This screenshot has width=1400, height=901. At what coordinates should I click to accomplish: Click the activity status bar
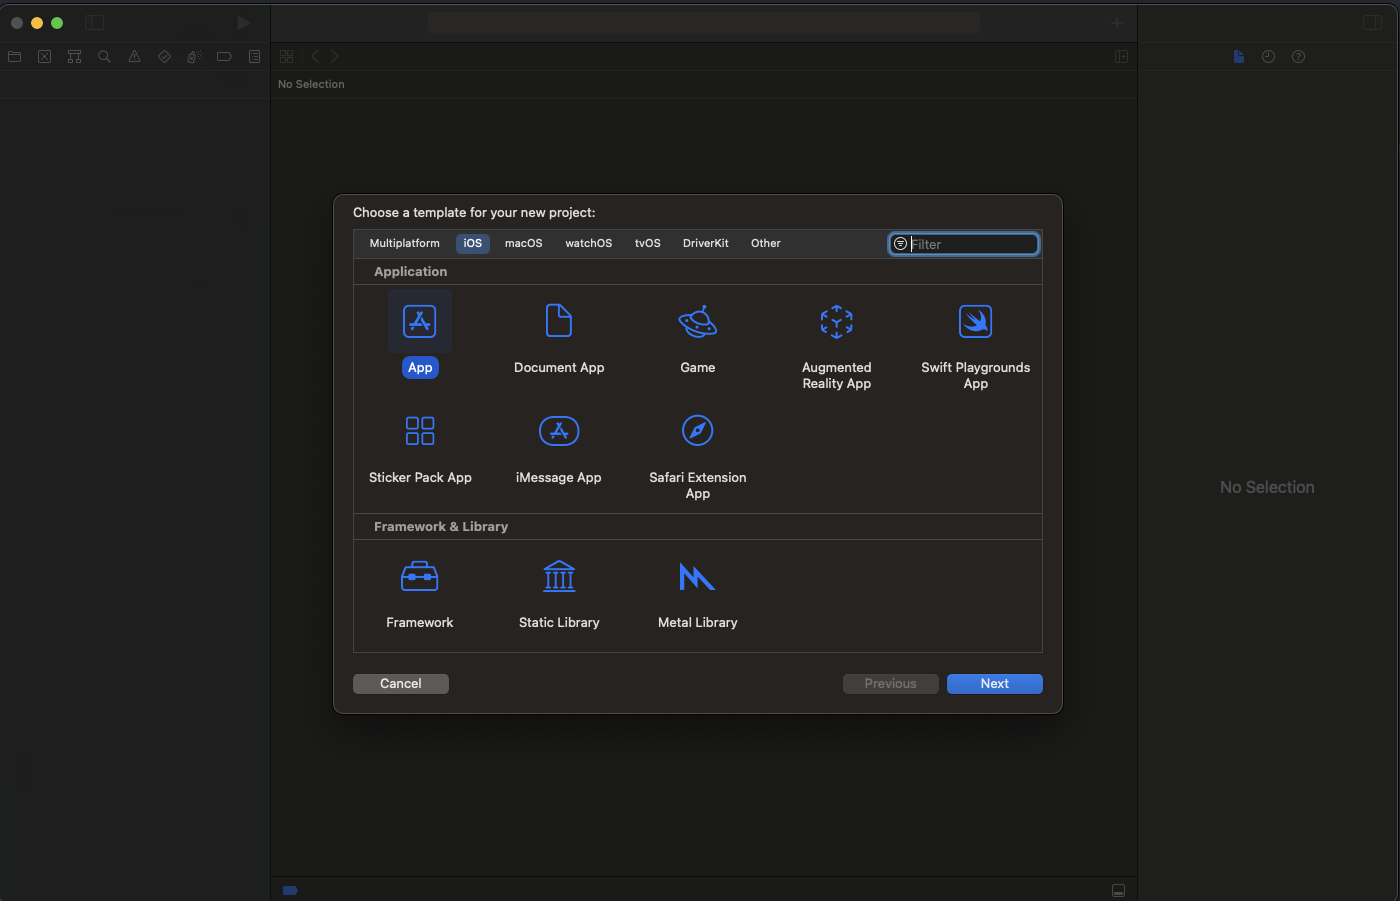(704, 22)
